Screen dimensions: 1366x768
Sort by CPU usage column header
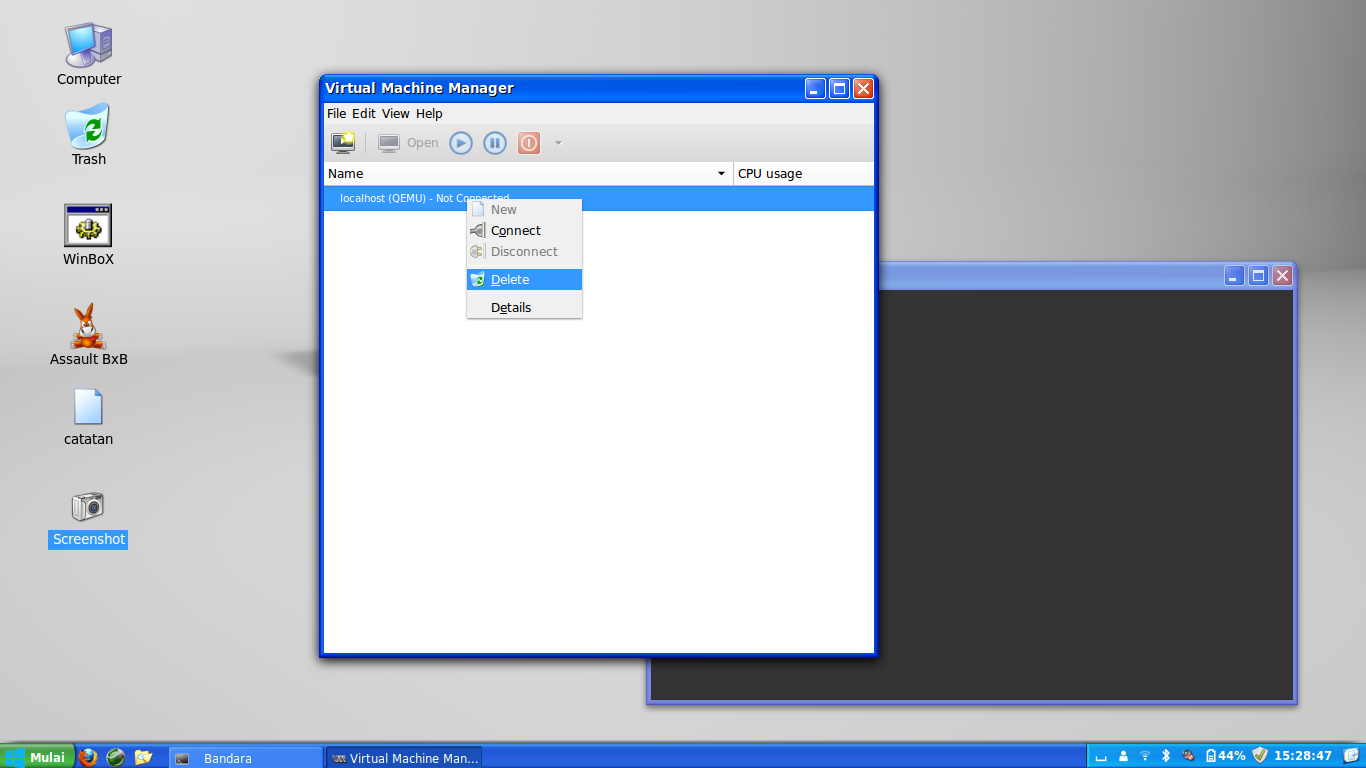point(770,173)
